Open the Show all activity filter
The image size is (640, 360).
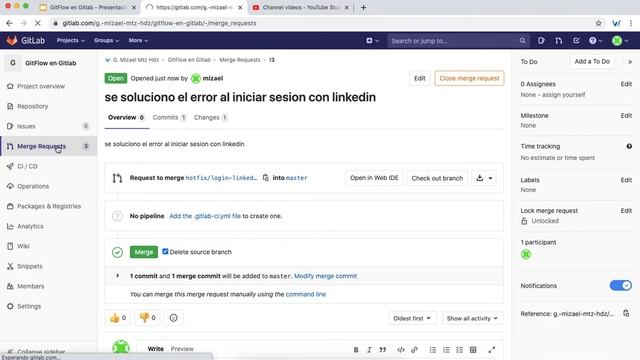click(472, 318)
